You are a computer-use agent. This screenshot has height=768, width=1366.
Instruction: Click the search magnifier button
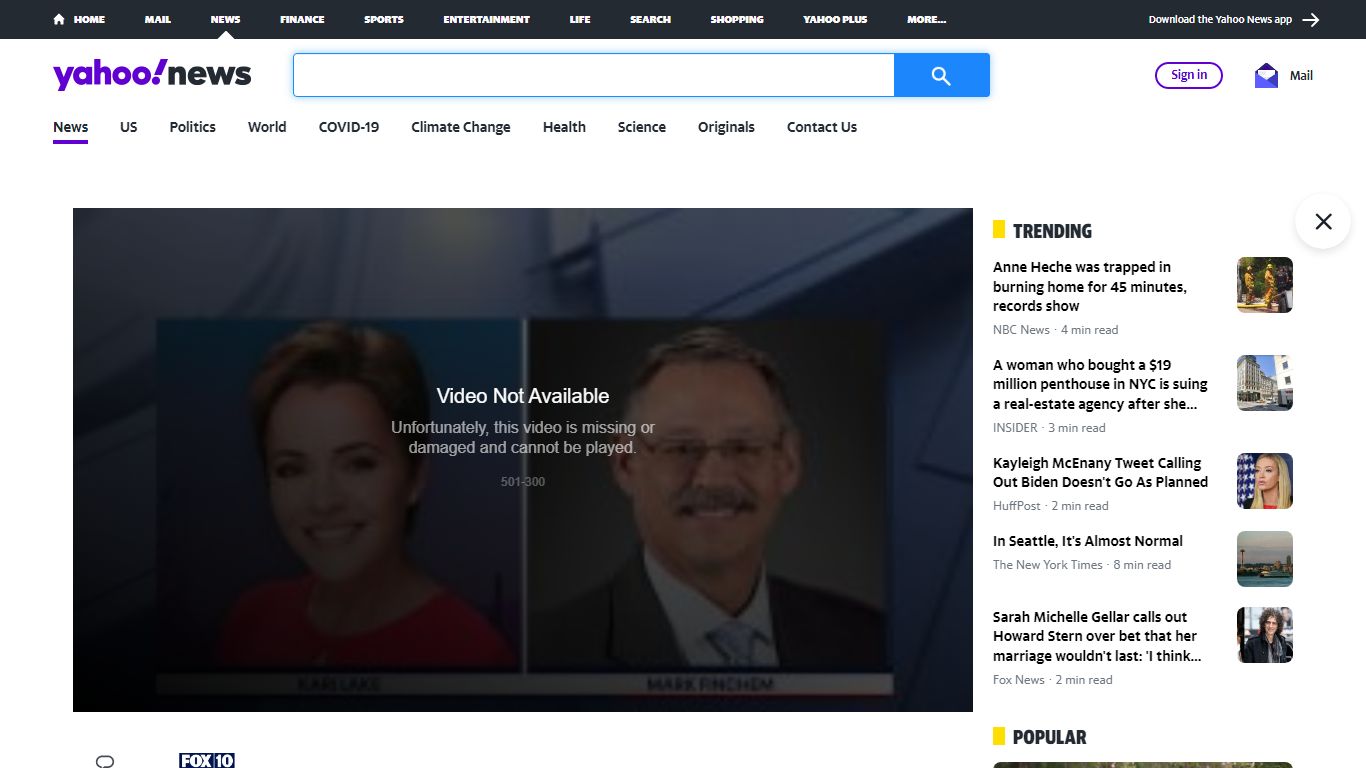pos(941,75)
